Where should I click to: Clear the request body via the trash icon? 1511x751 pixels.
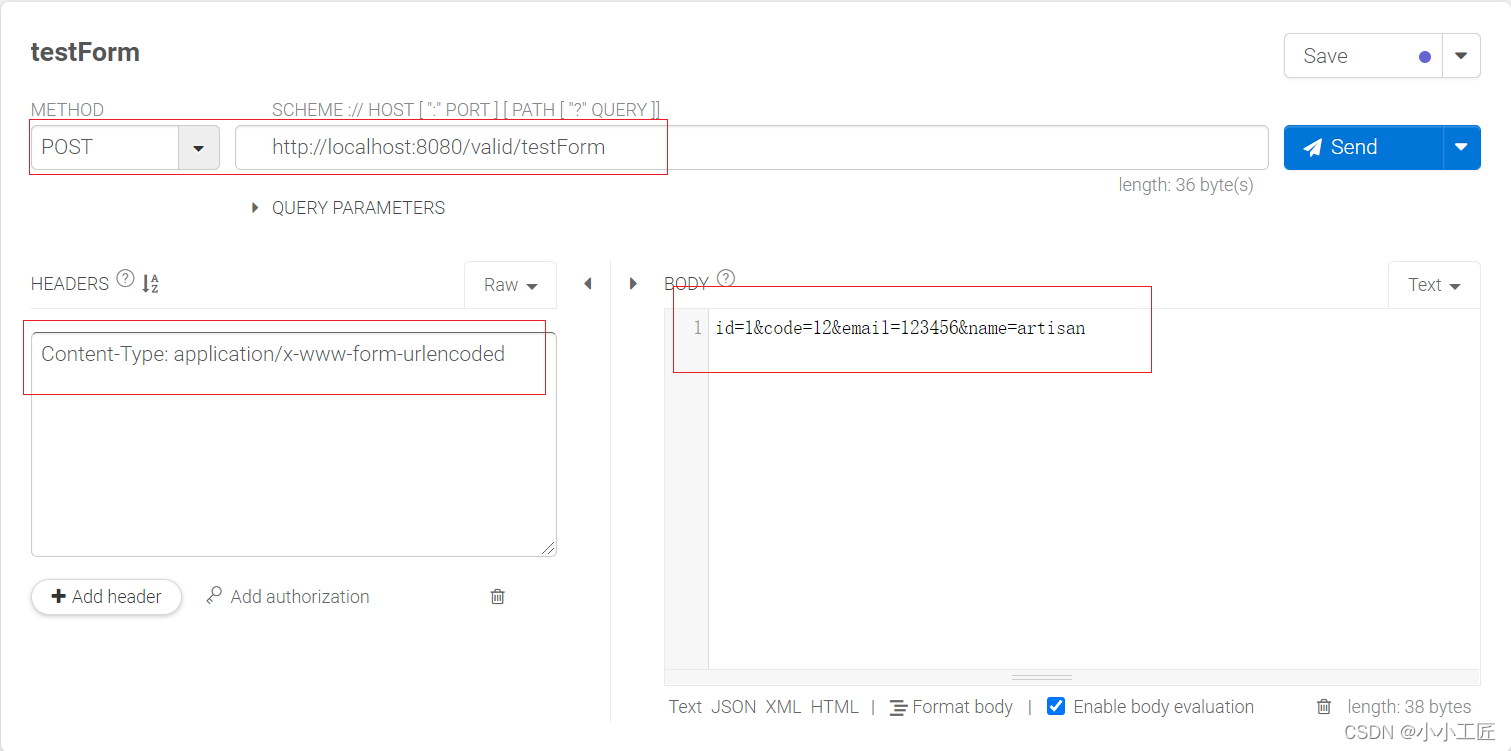tap(1323, 706)
